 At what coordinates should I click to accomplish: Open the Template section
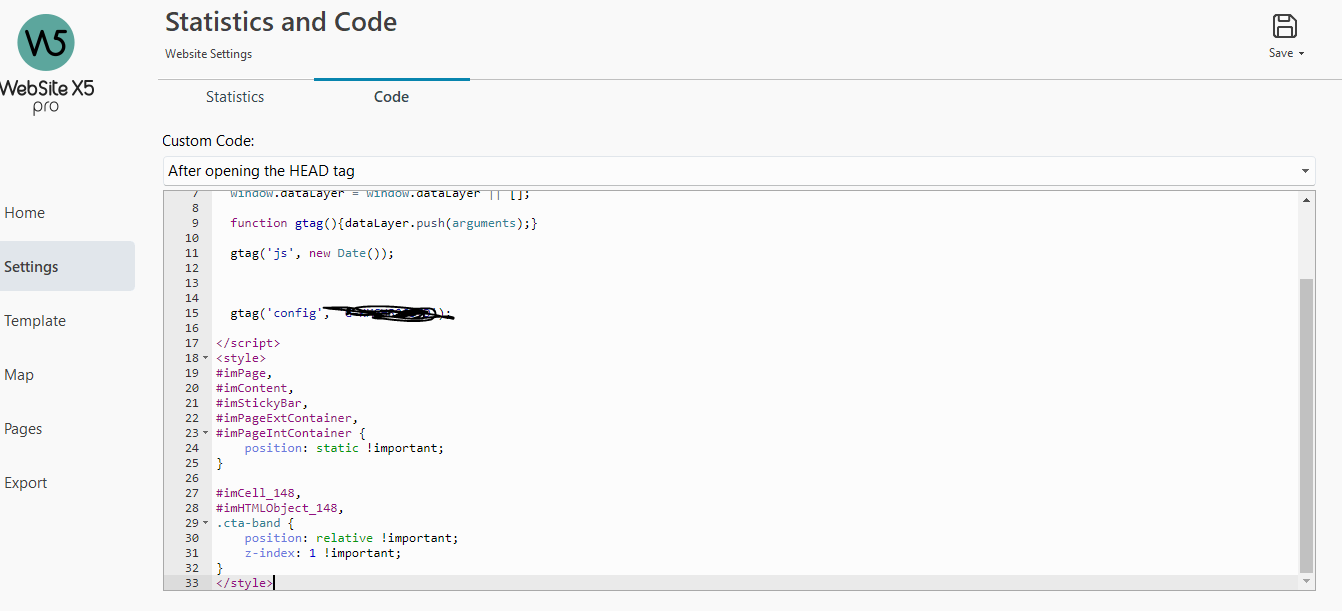click(35, 321)
